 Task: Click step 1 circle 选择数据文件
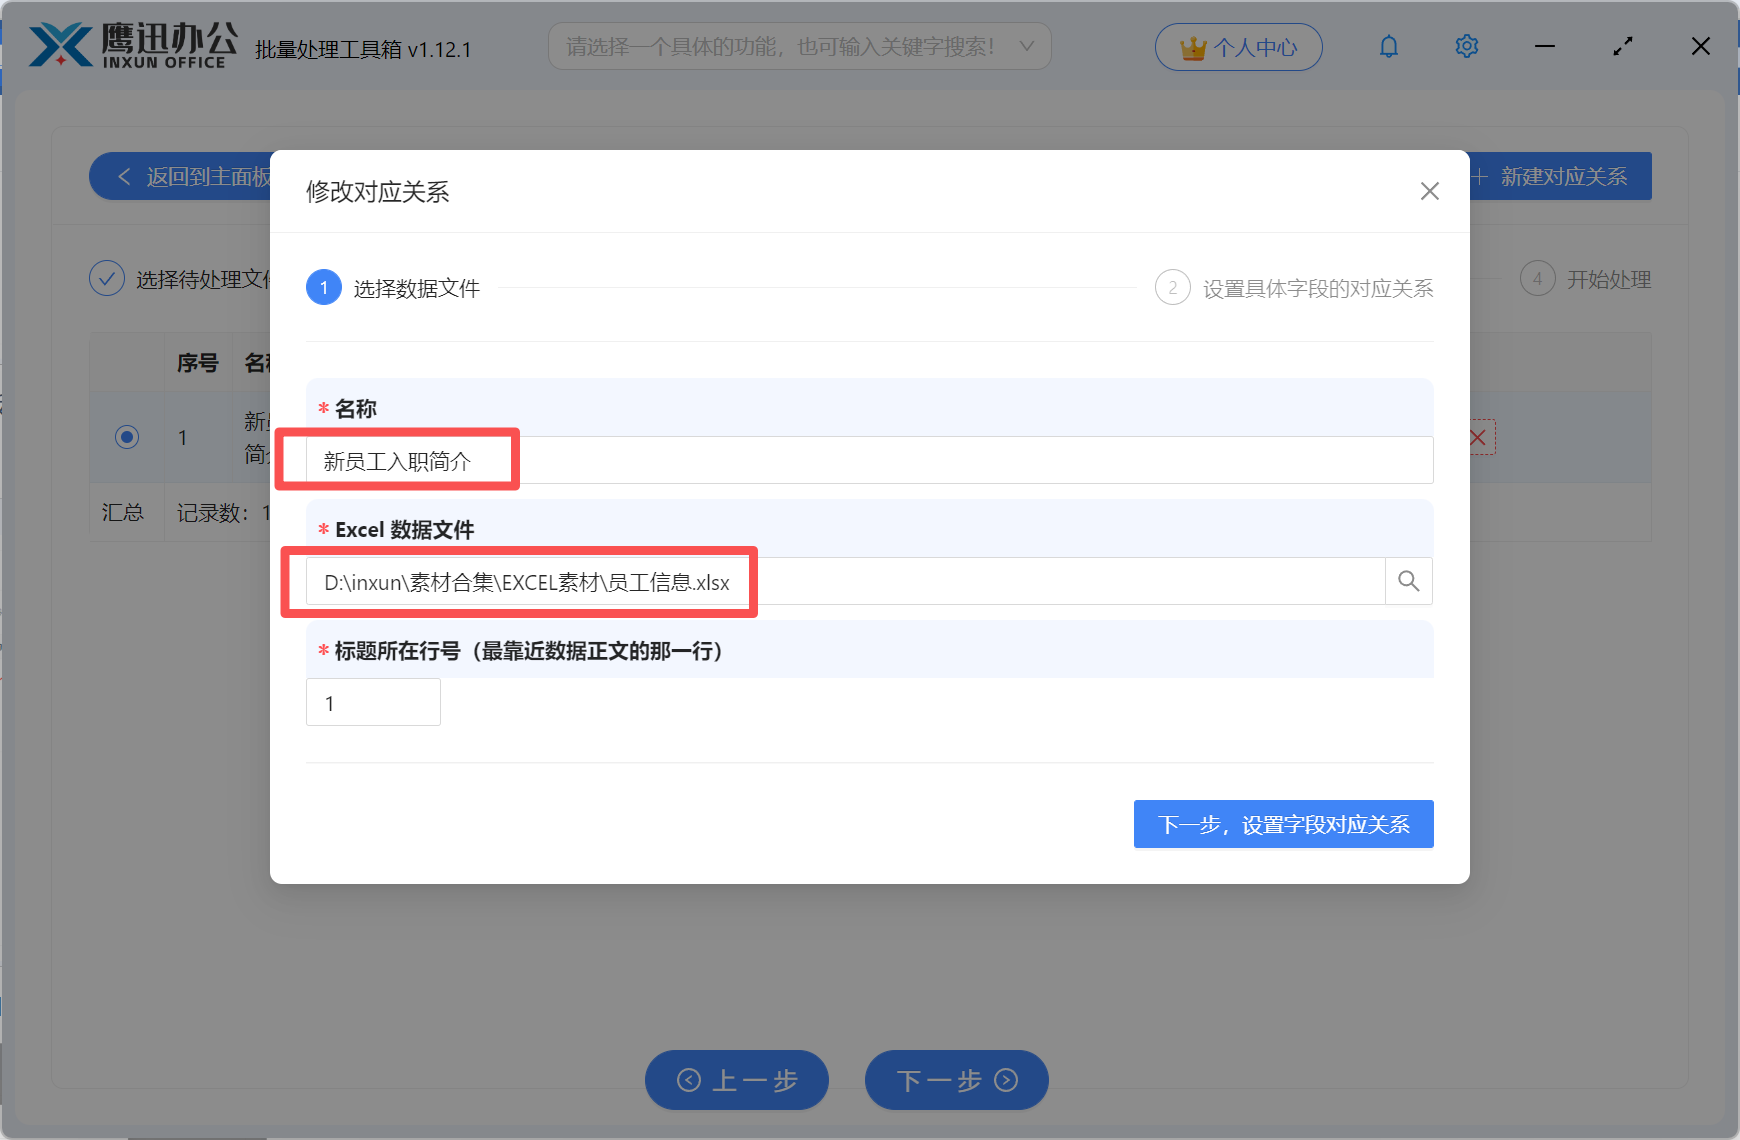(323, 287)
